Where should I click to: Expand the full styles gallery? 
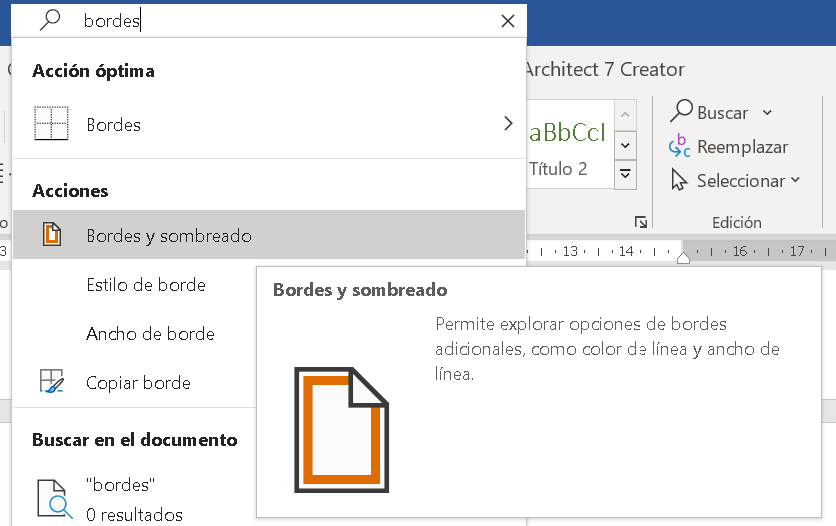point(625,174)
